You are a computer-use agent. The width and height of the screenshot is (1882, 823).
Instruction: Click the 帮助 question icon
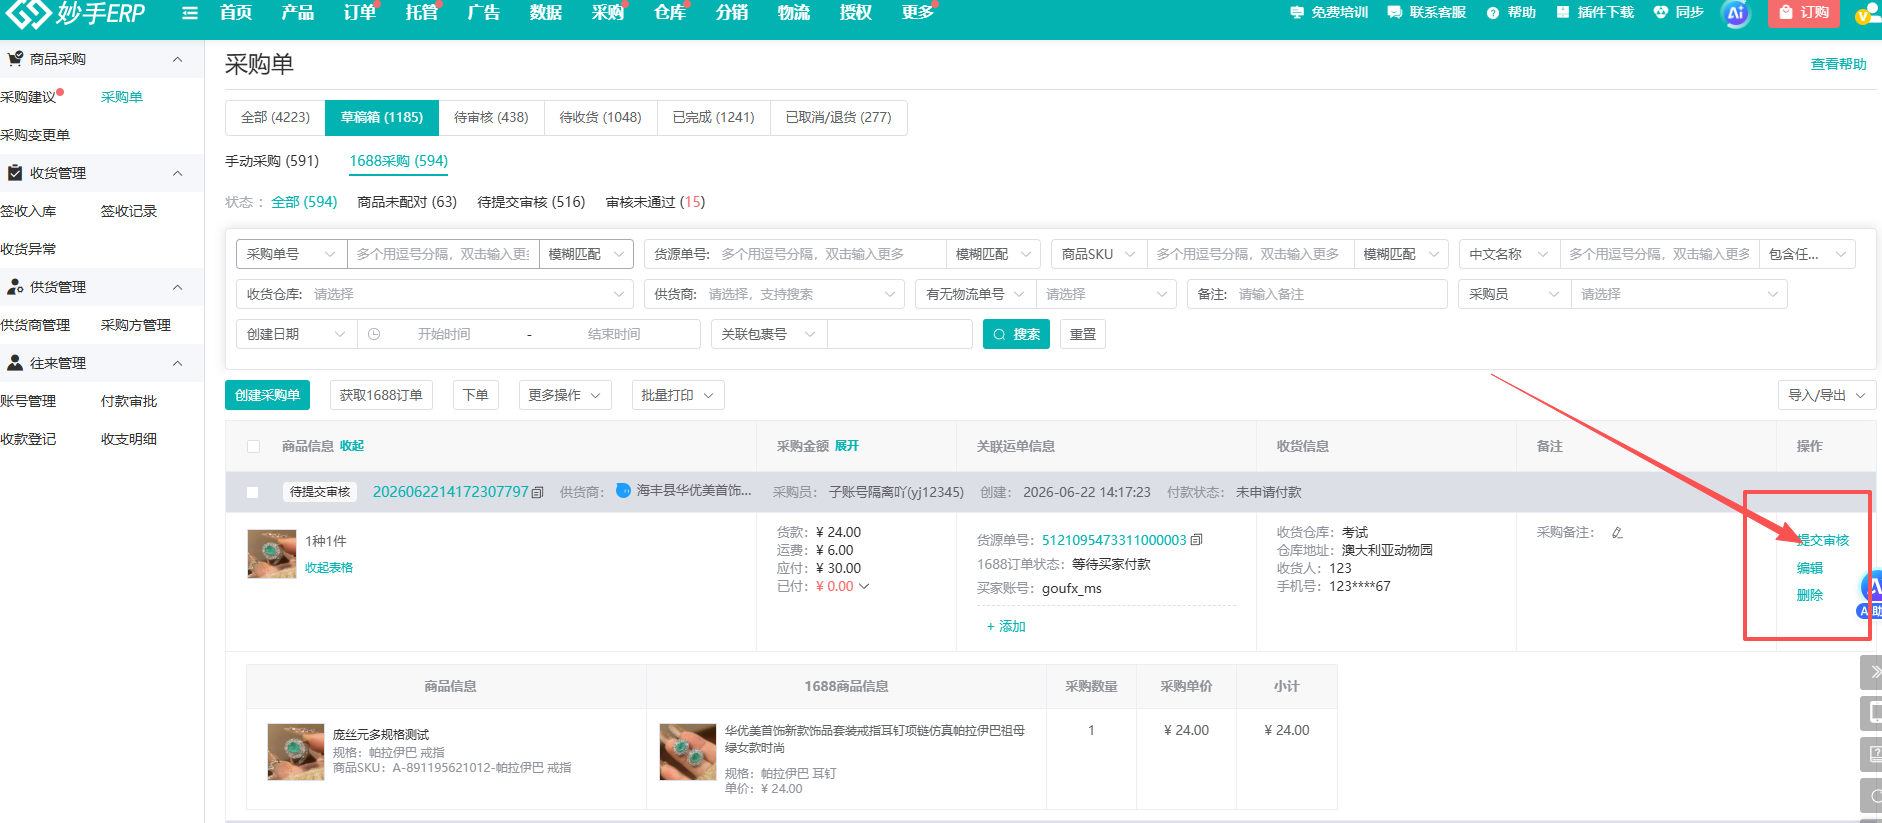(1493, 13)
